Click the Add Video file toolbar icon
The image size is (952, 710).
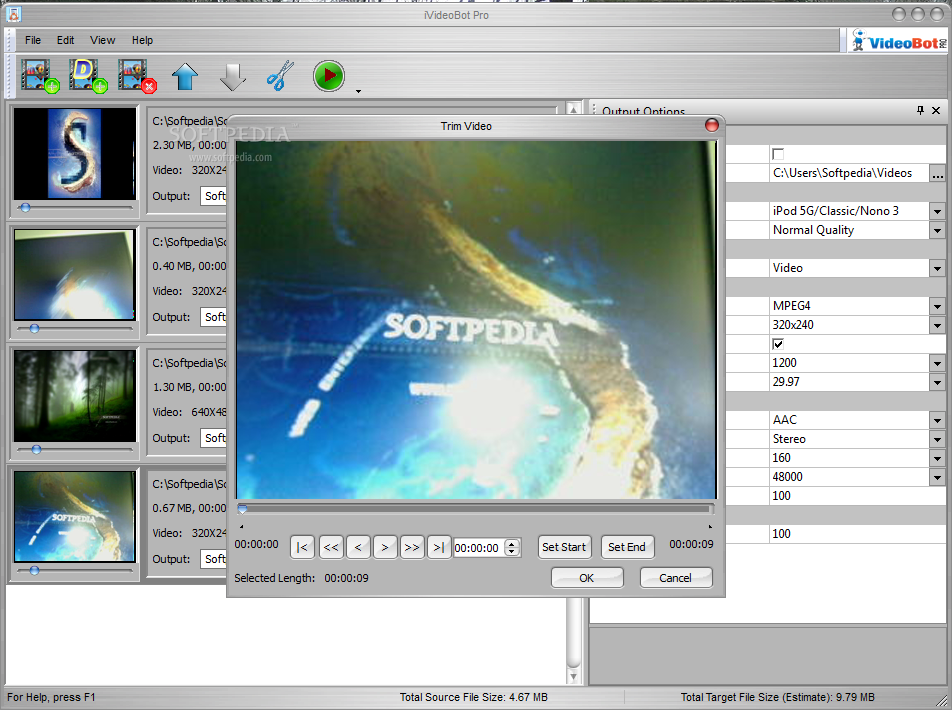39,76
